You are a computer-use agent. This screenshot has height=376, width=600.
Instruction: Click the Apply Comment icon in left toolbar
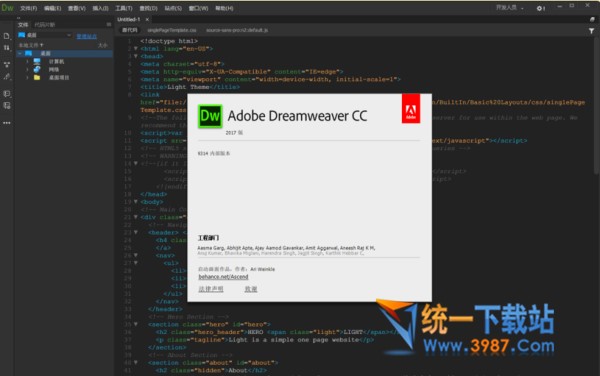[7, 94]
